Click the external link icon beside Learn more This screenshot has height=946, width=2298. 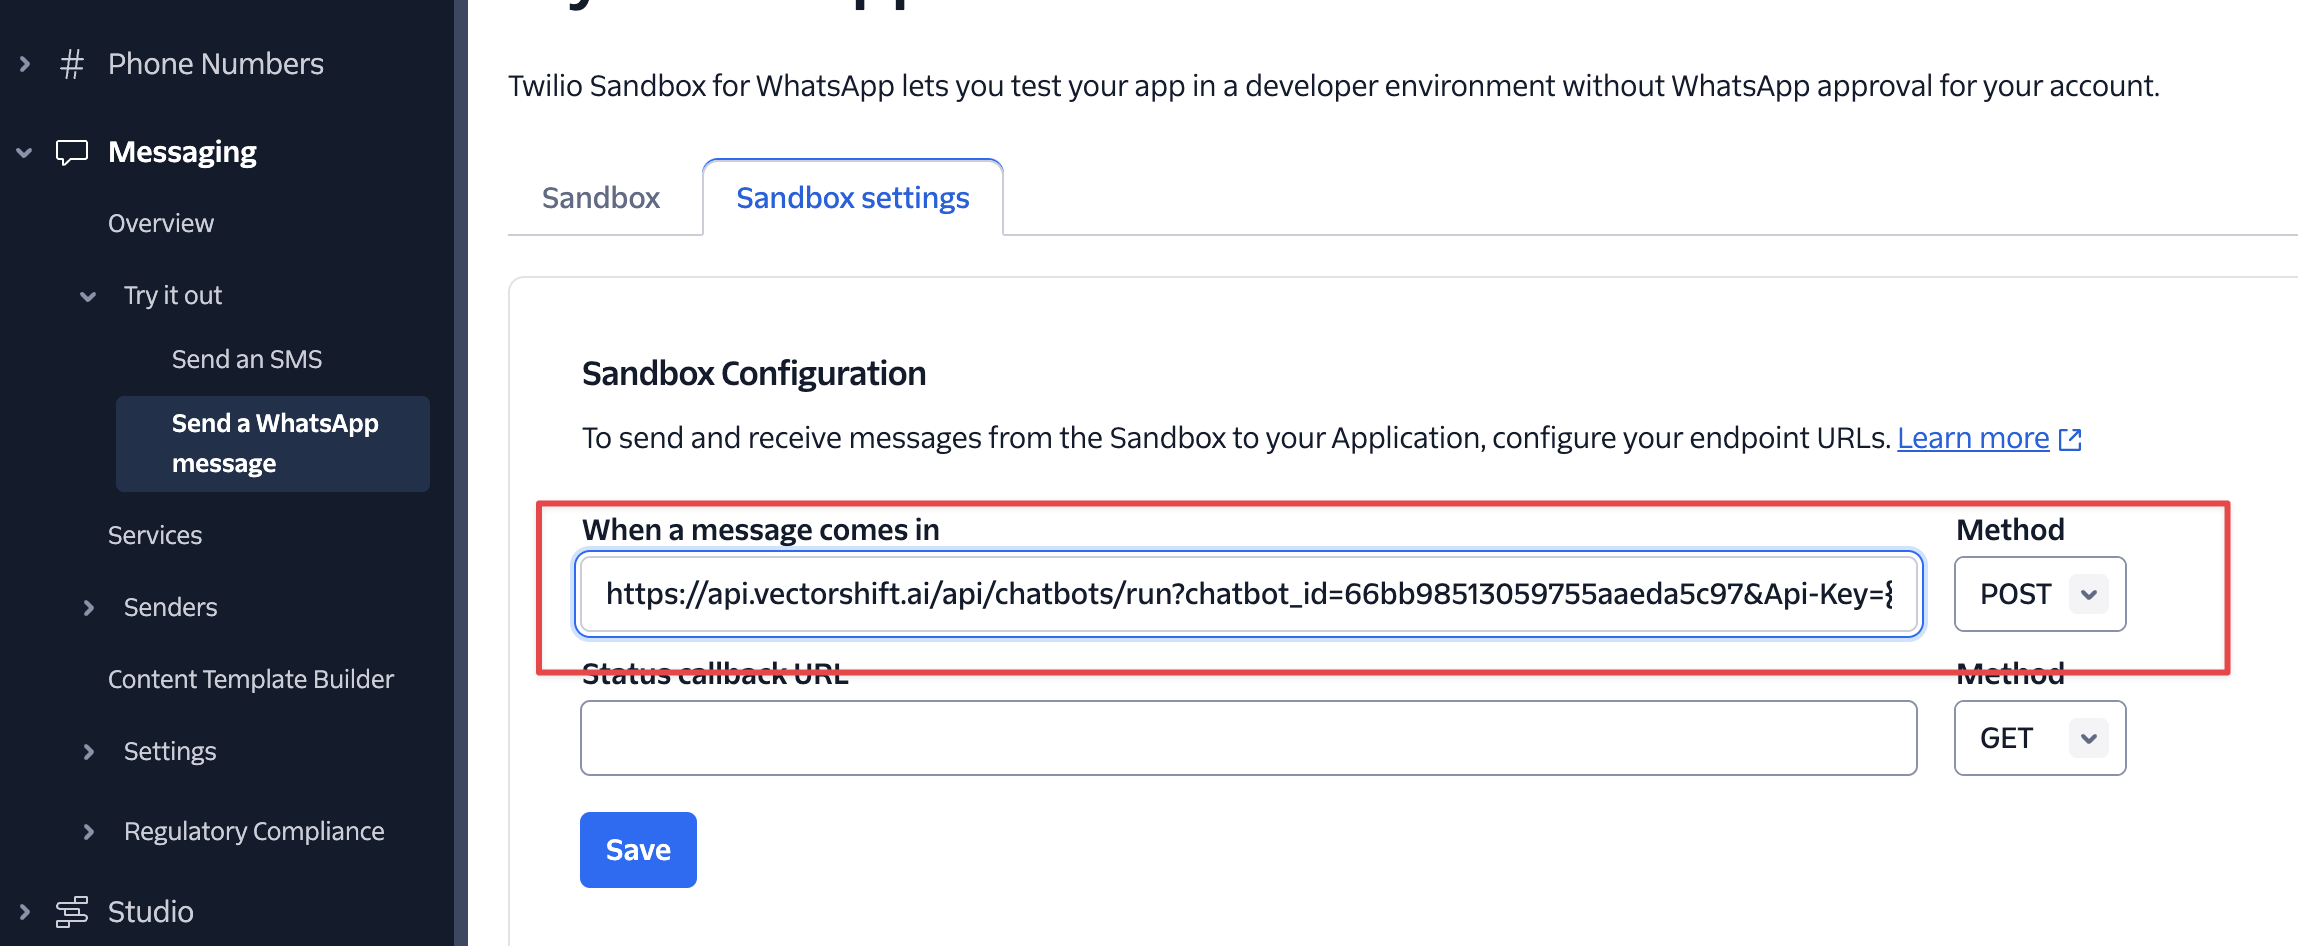pos(2071,439)
